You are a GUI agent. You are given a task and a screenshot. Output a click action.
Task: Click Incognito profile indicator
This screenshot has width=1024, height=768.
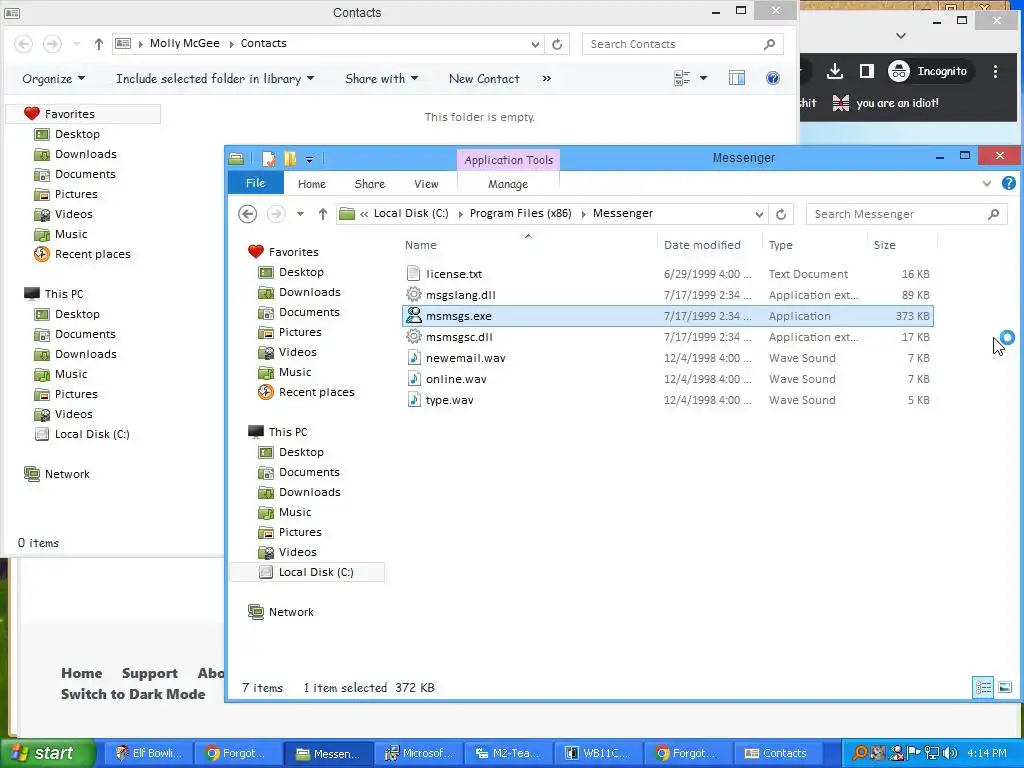tap(929, 71)
